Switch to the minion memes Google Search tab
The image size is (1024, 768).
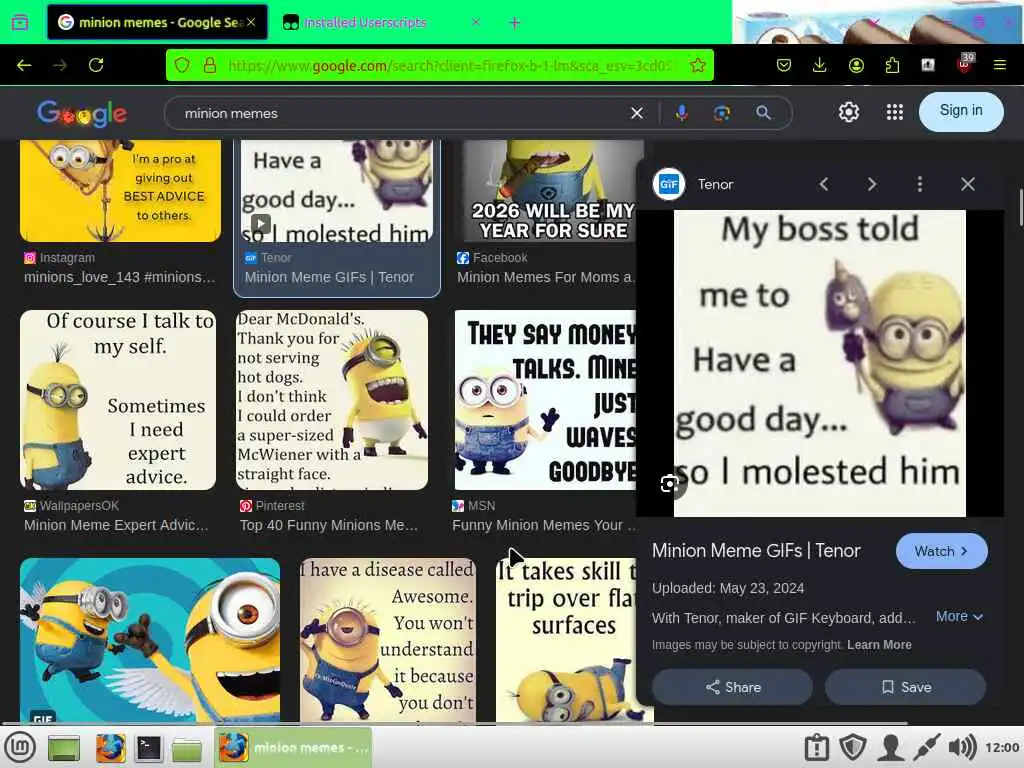coord(157,22)
